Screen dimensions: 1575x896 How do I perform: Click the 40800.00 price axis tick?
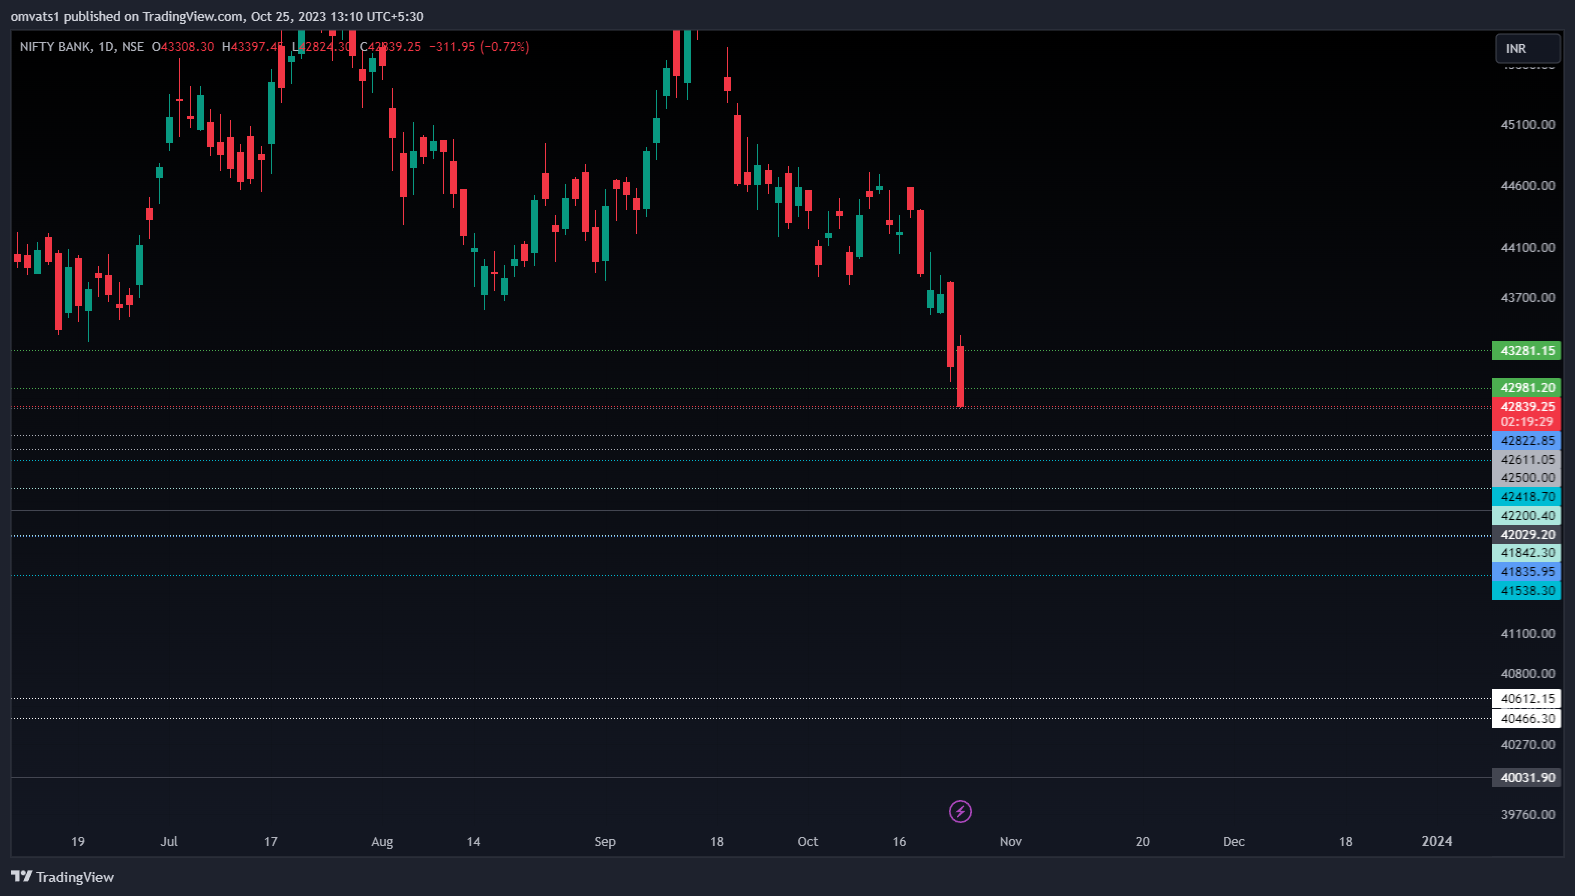click(x=1528, y=674)
